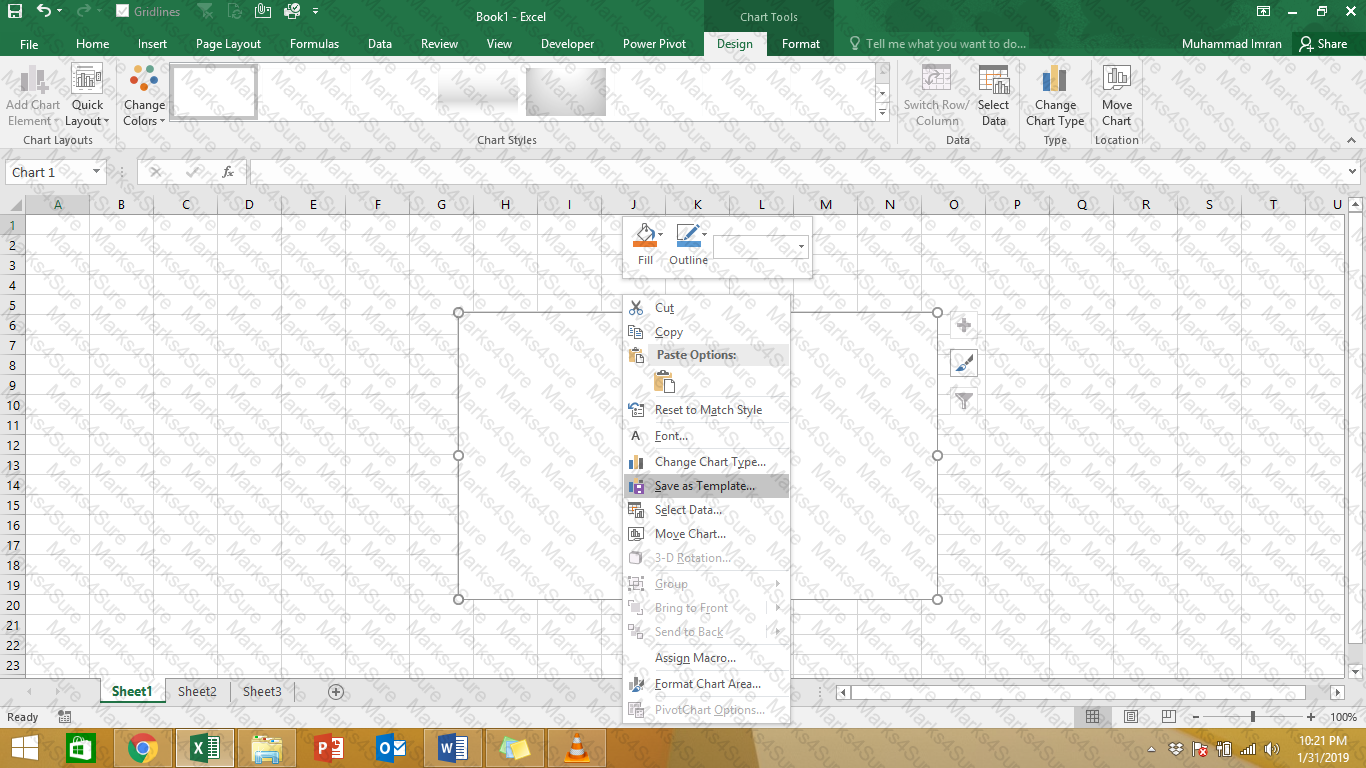Click the Select All corner of the grid
The image size is (1366, 768).
point(12,205)
